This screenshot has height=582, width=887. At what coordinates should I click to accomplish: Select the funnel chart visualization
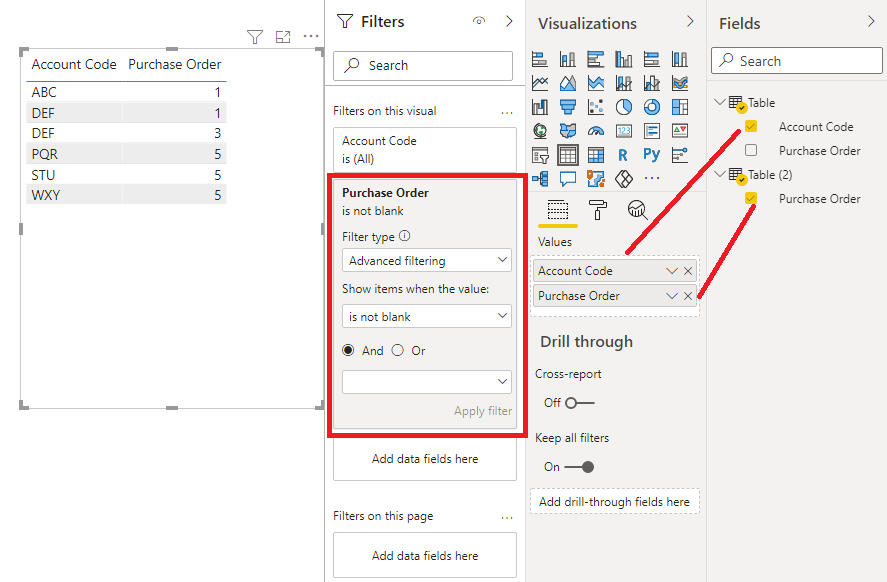coord(567,107)
